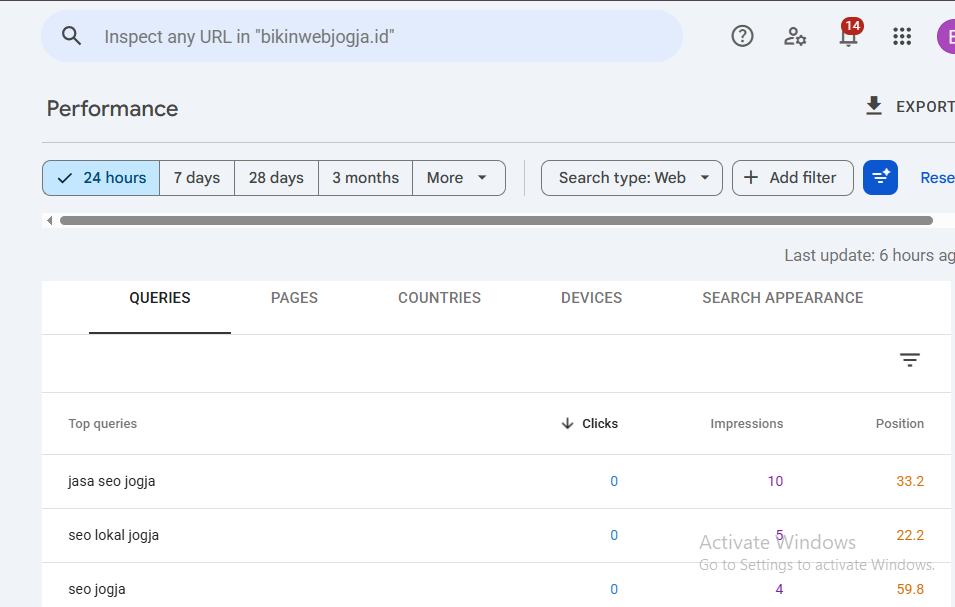The width and height of the screenshot is (955, 607).
Task: Open the 'jasa seo jogja' query row
Action: tap(496, 481)
